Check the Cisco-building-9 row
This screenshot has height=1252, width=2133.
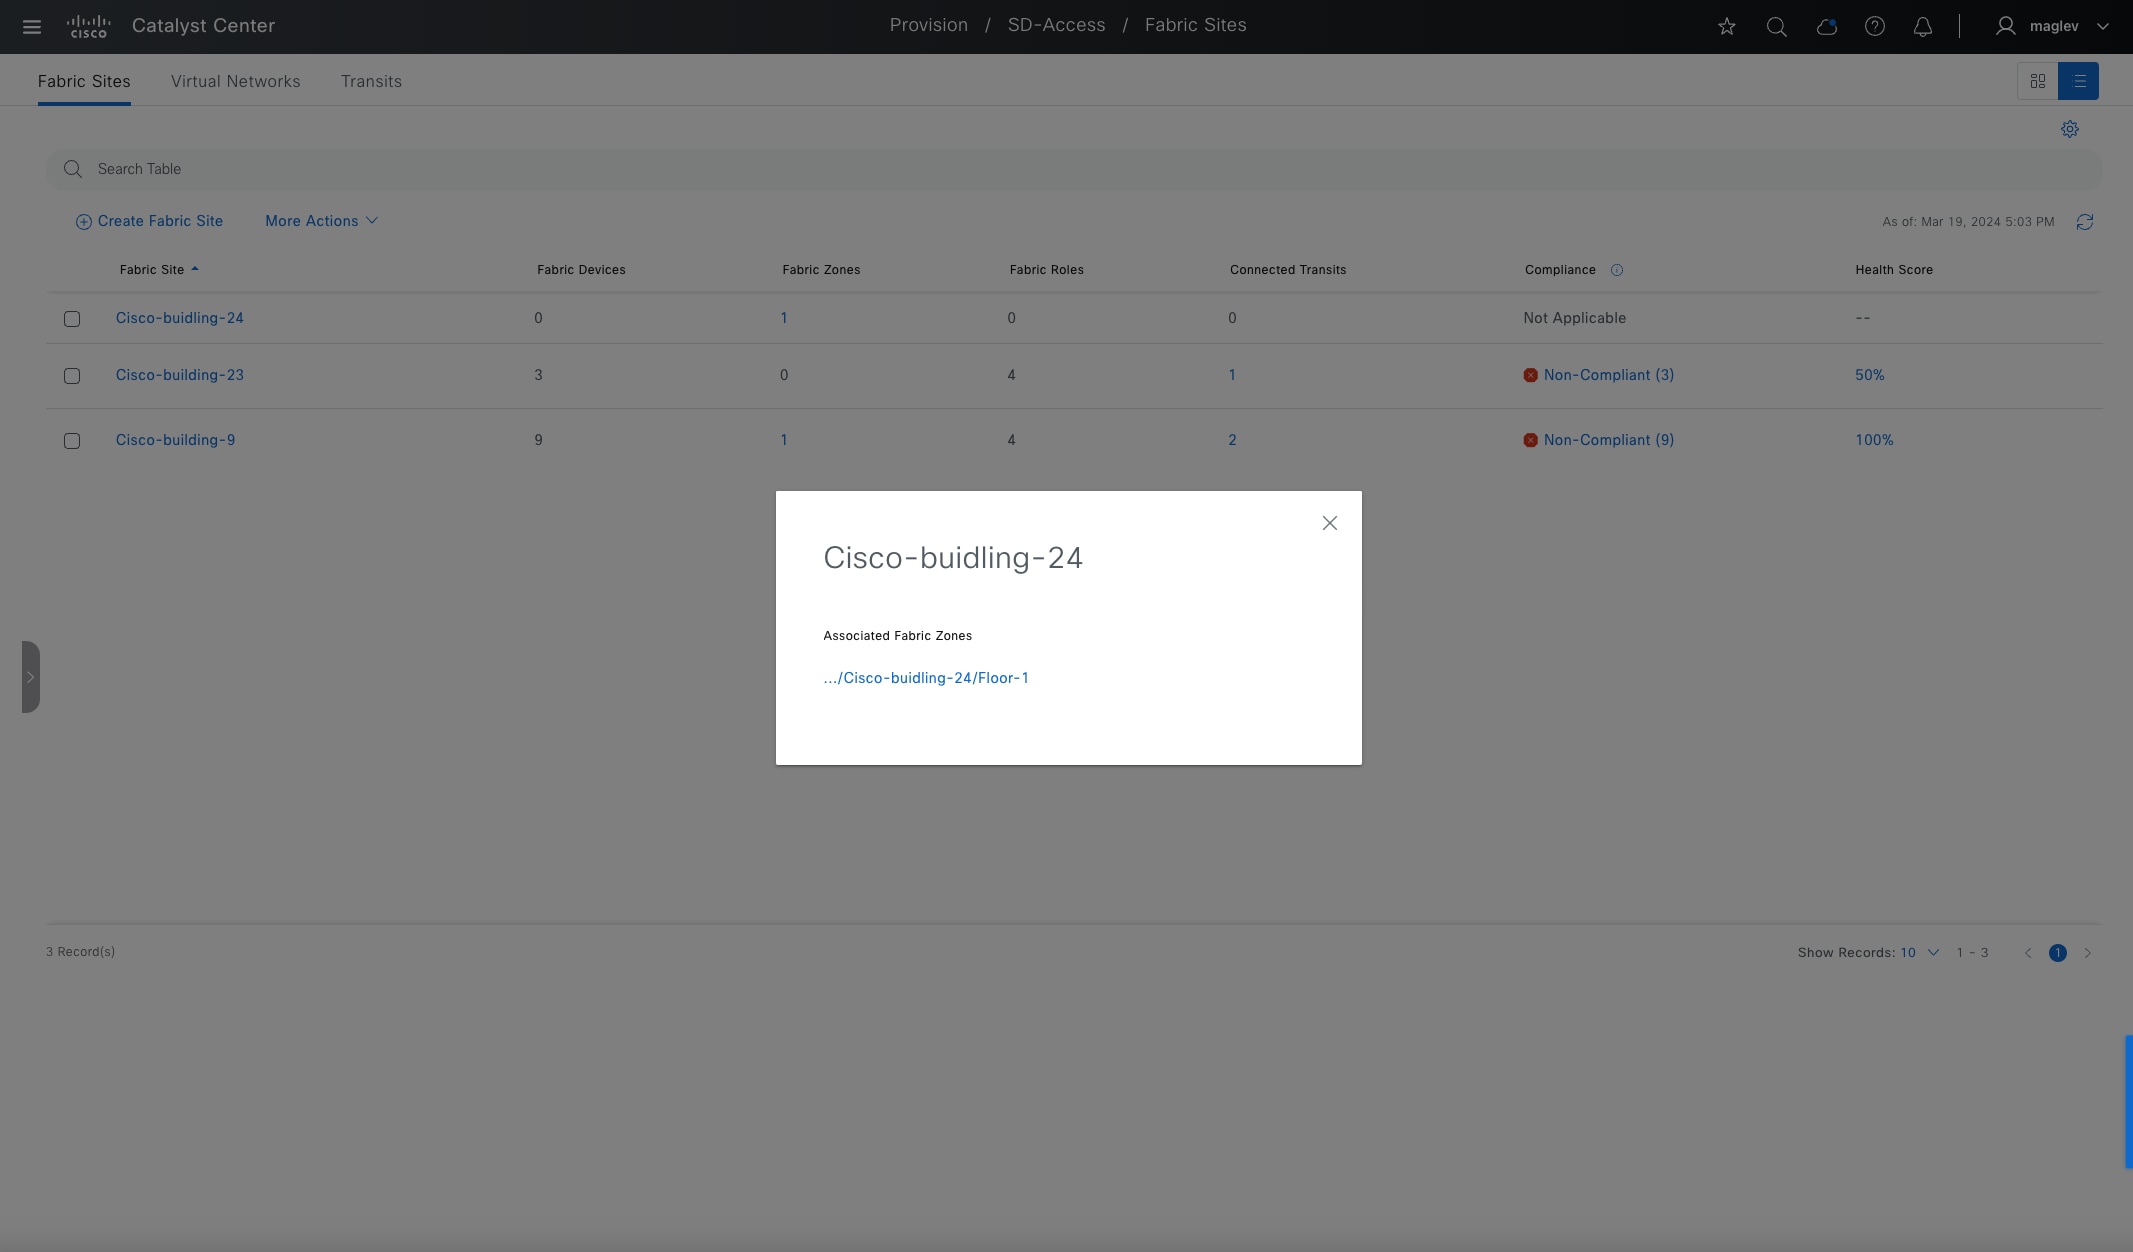pyautogui.click(x=72, y=441)
